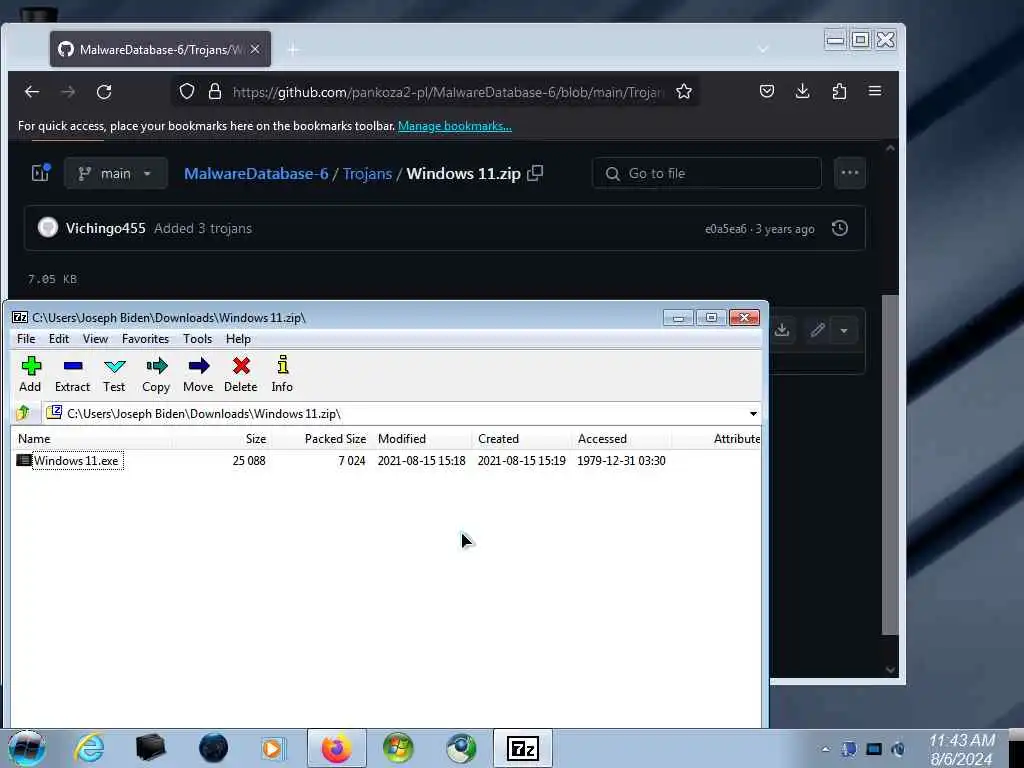Open Vichingo455 author profile
This screenshot has width=1024, height=768.
pyautogui.click(x=106, y=228)
